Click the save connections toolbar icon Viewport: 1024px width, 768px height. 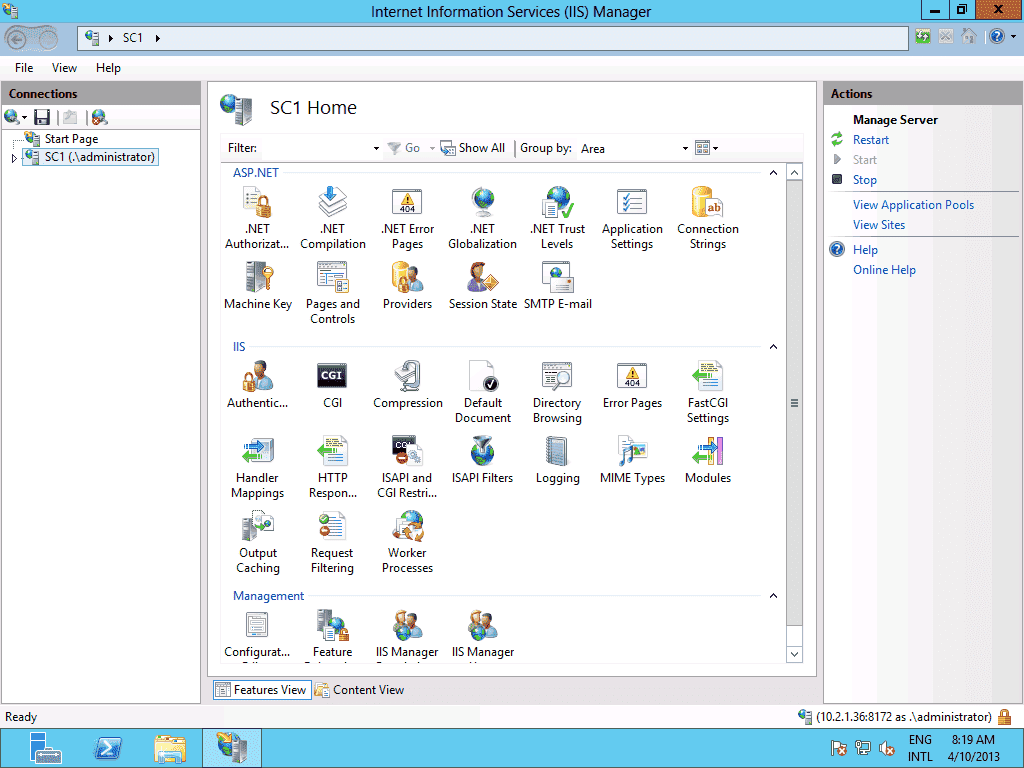42,117
